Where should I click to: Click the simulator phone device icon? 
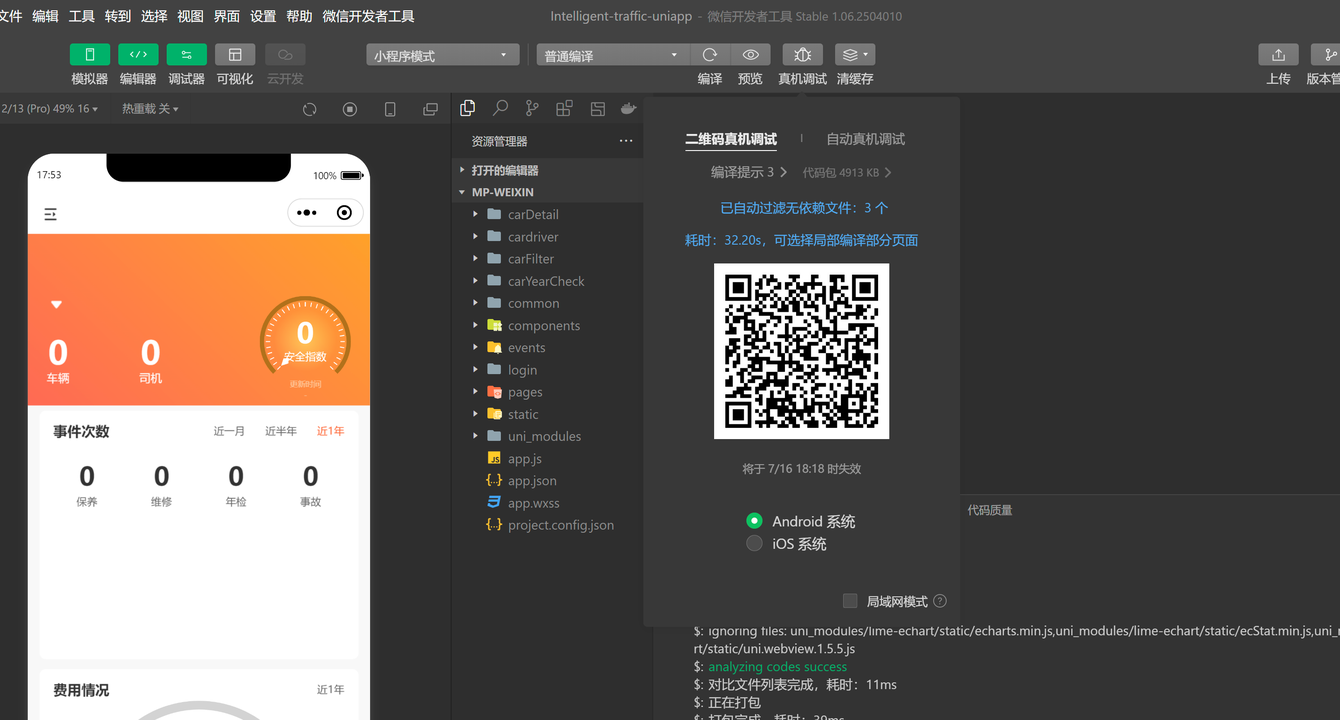click(x=390, y=109)
